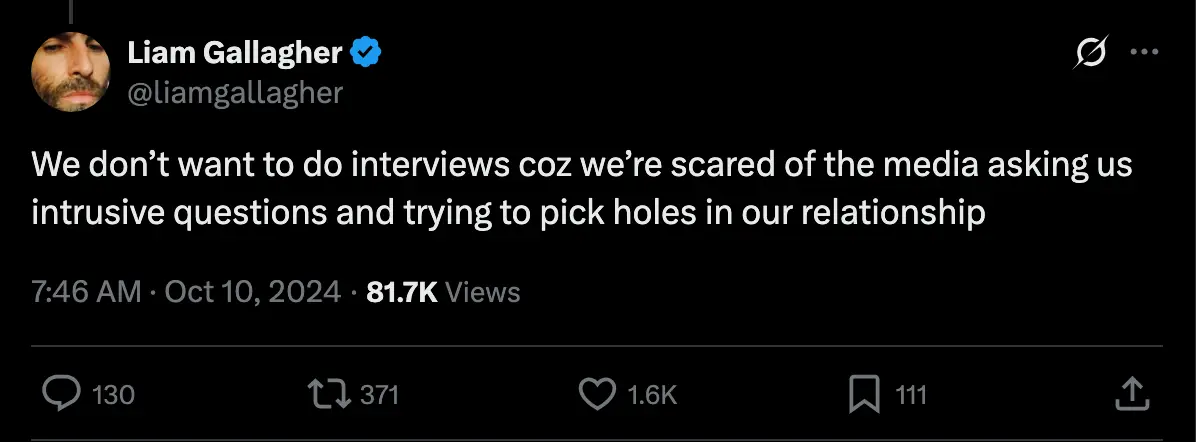
Task: Click the reply speech bubble icon
Action: point(62,394)
